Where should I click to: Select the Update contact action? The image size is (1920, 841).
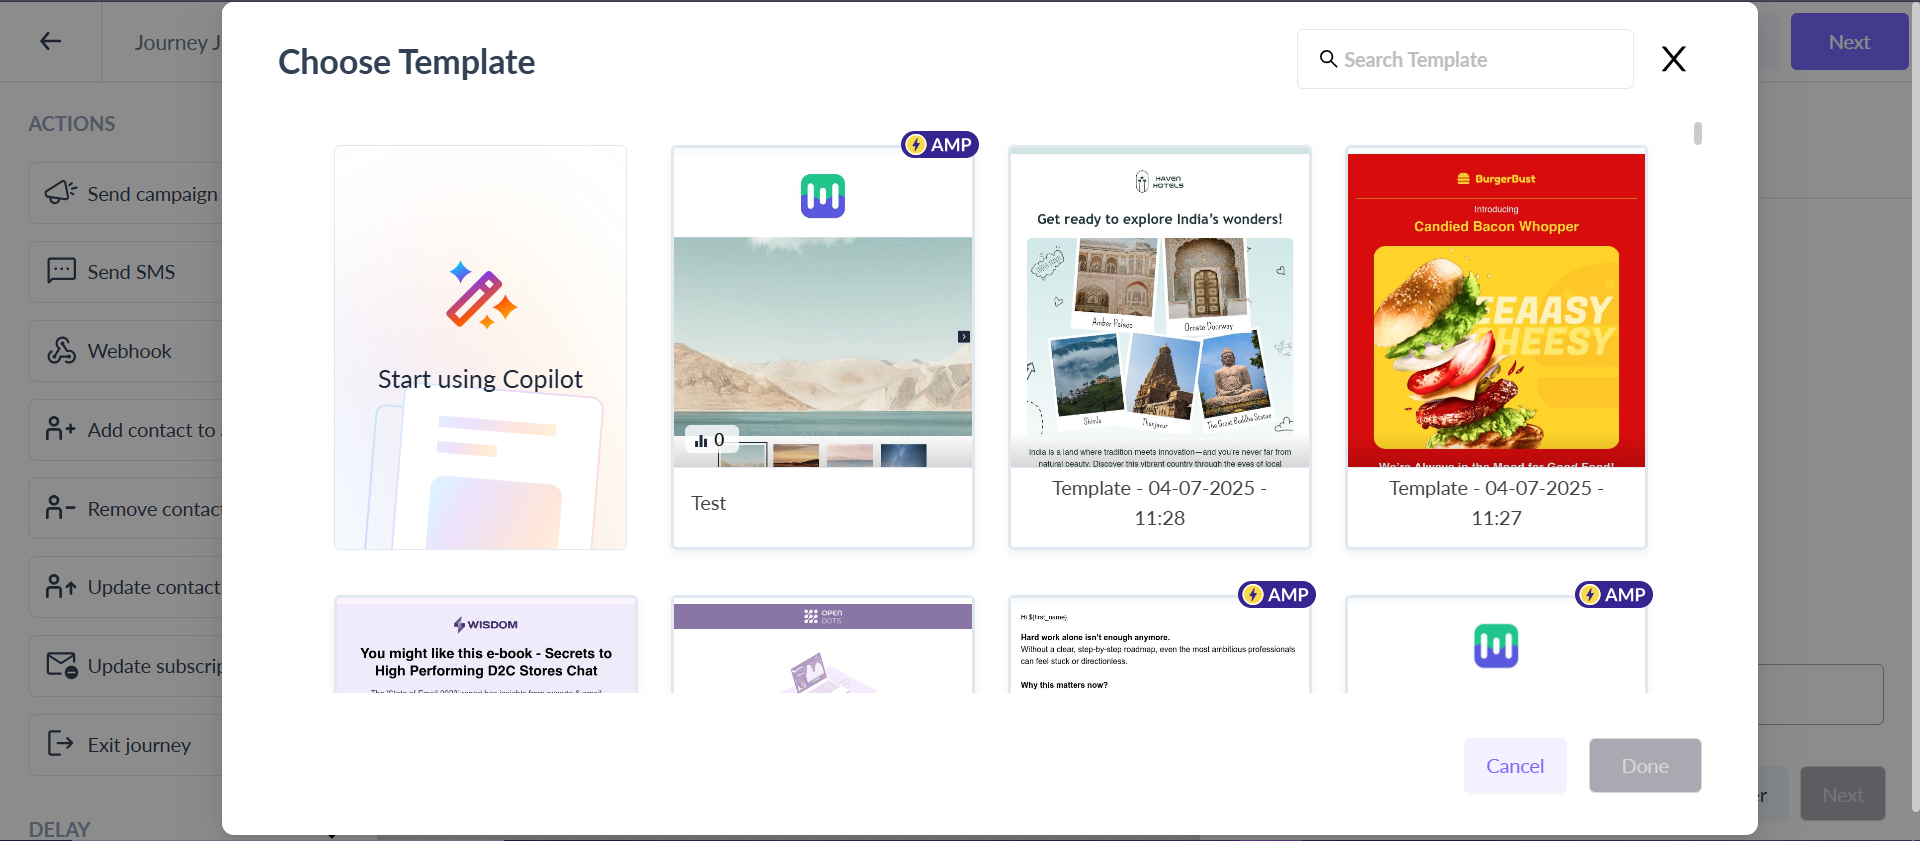pos(126,587)
